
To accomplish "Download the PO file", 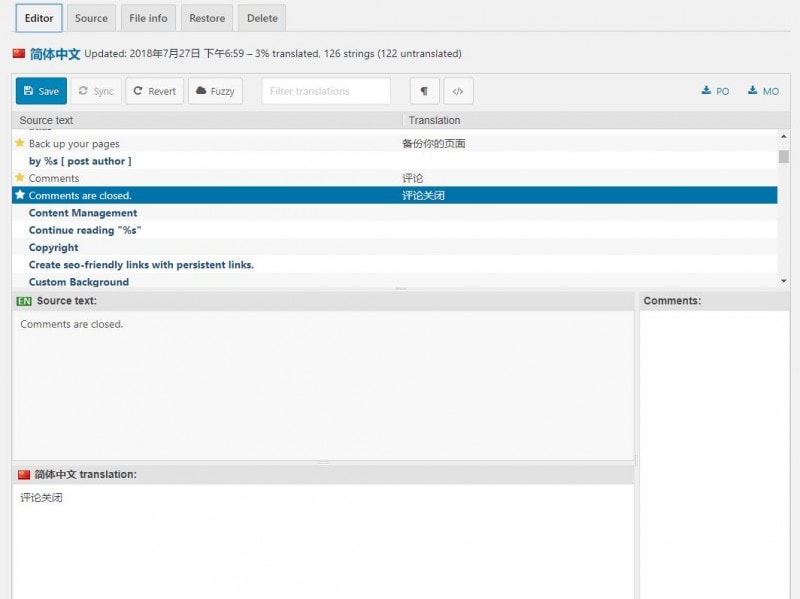I will (715, 91).
